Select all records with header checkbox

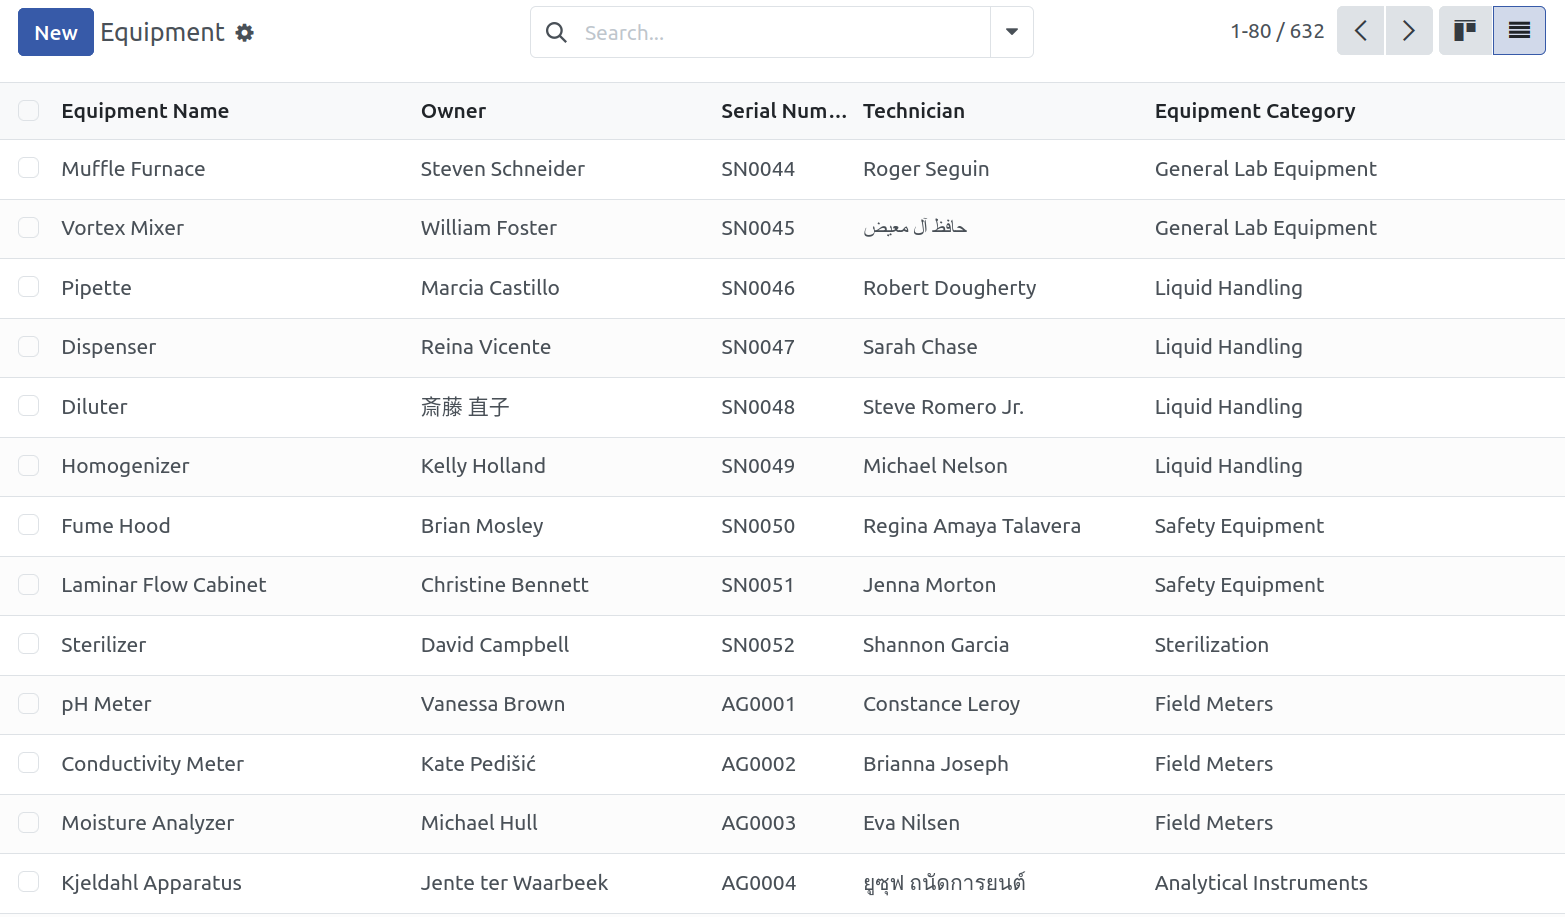(29, 111)
